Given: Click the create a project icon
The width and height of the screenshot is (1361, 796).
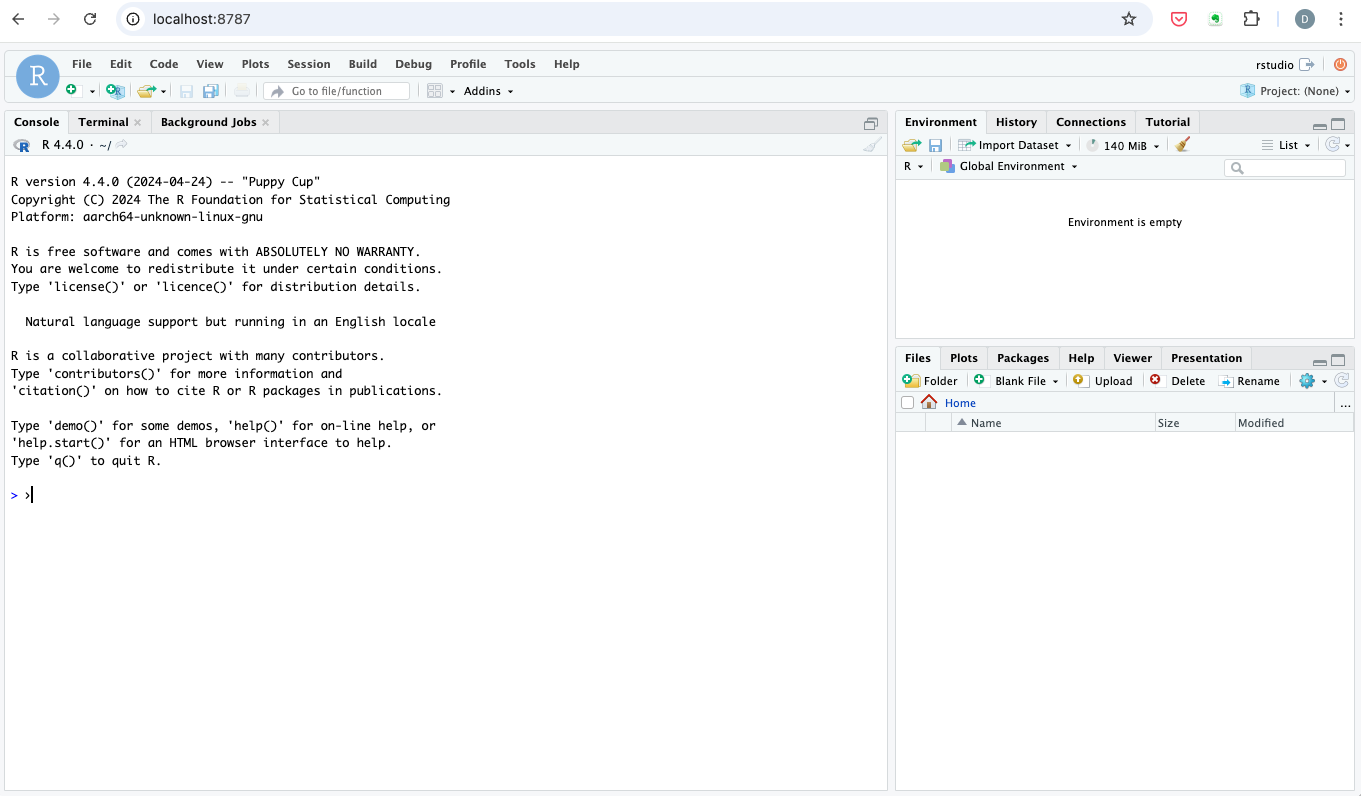Looking at the screenshot, I should [x=115, y=91].
